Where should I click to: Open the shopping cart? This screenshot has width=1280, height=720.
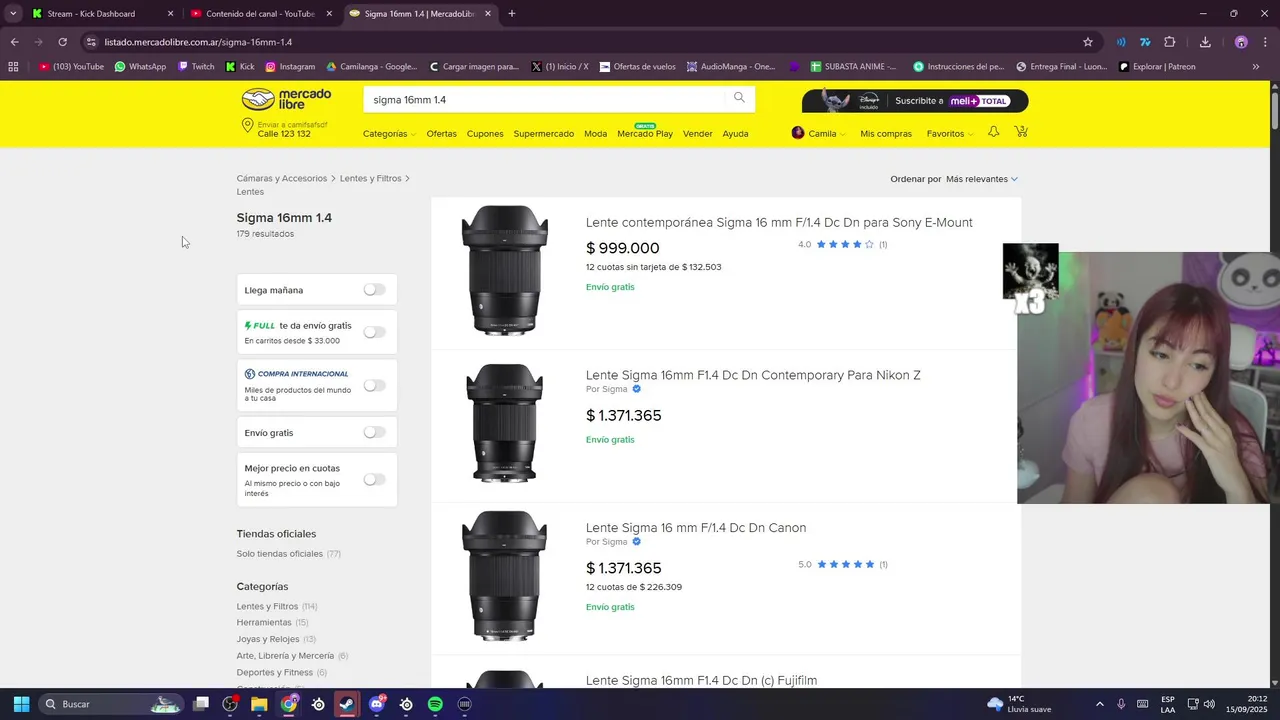point(1021,132)
